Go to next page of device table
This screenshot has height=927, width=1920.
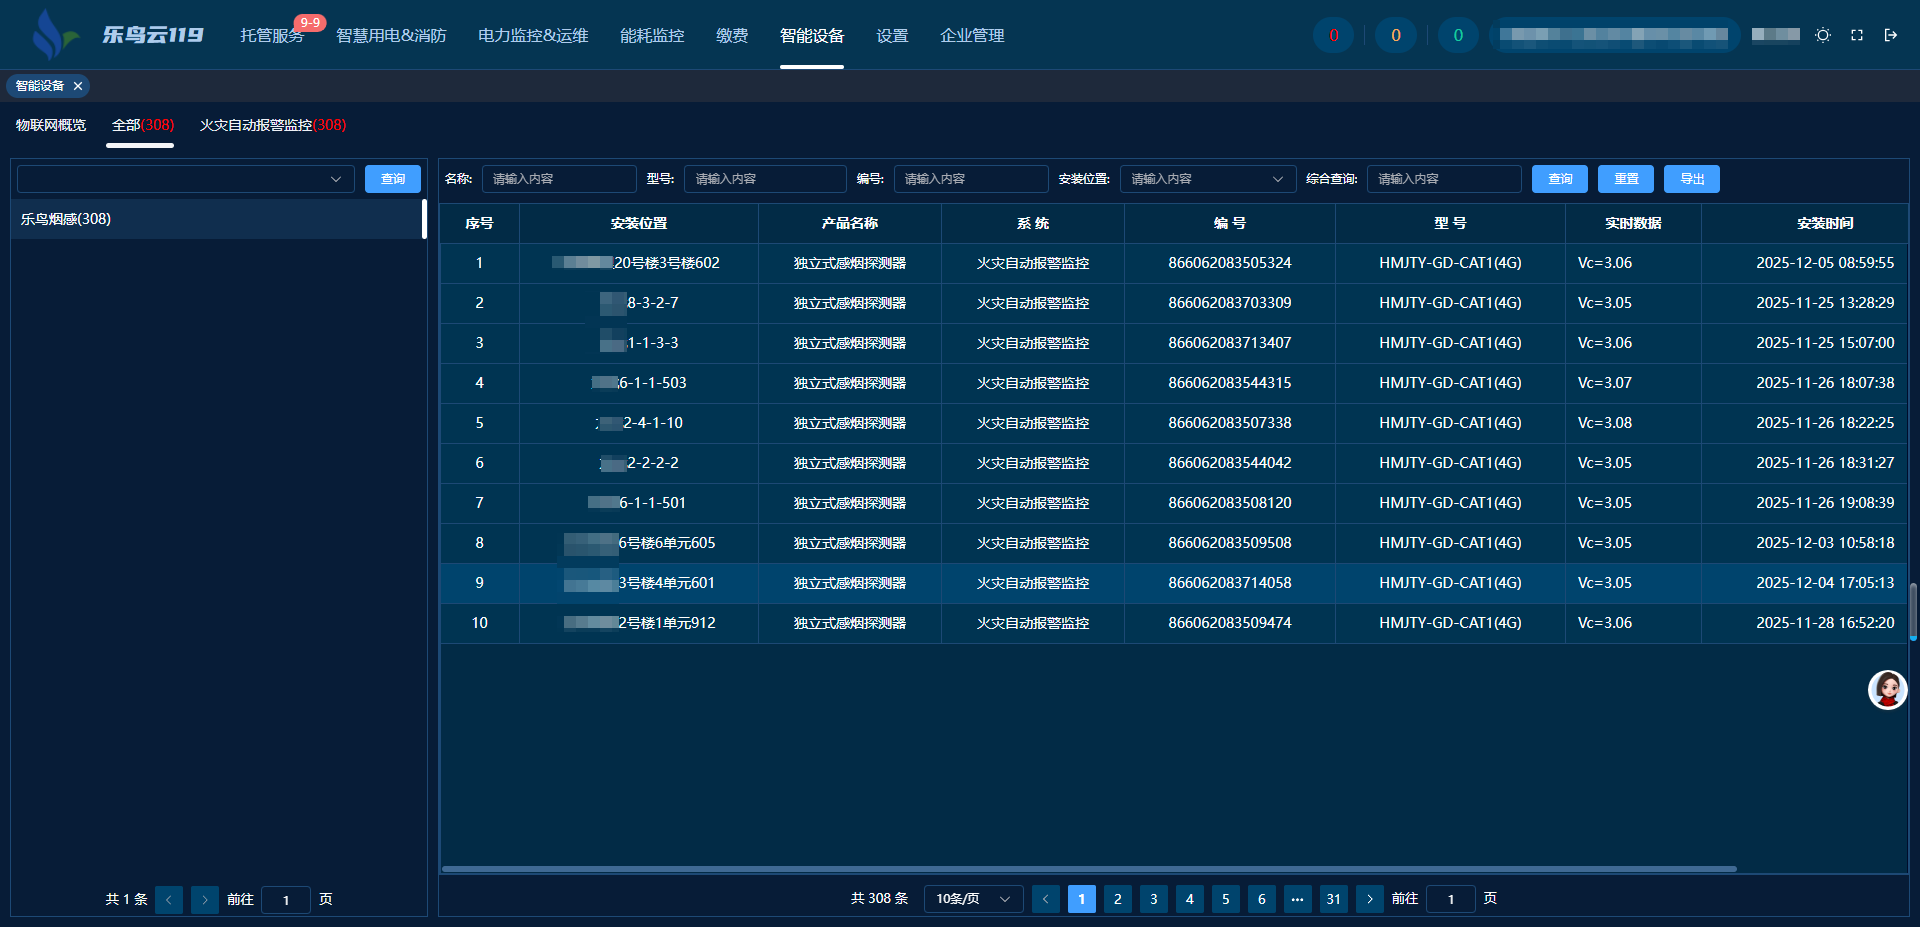(x=1370, y=899)
